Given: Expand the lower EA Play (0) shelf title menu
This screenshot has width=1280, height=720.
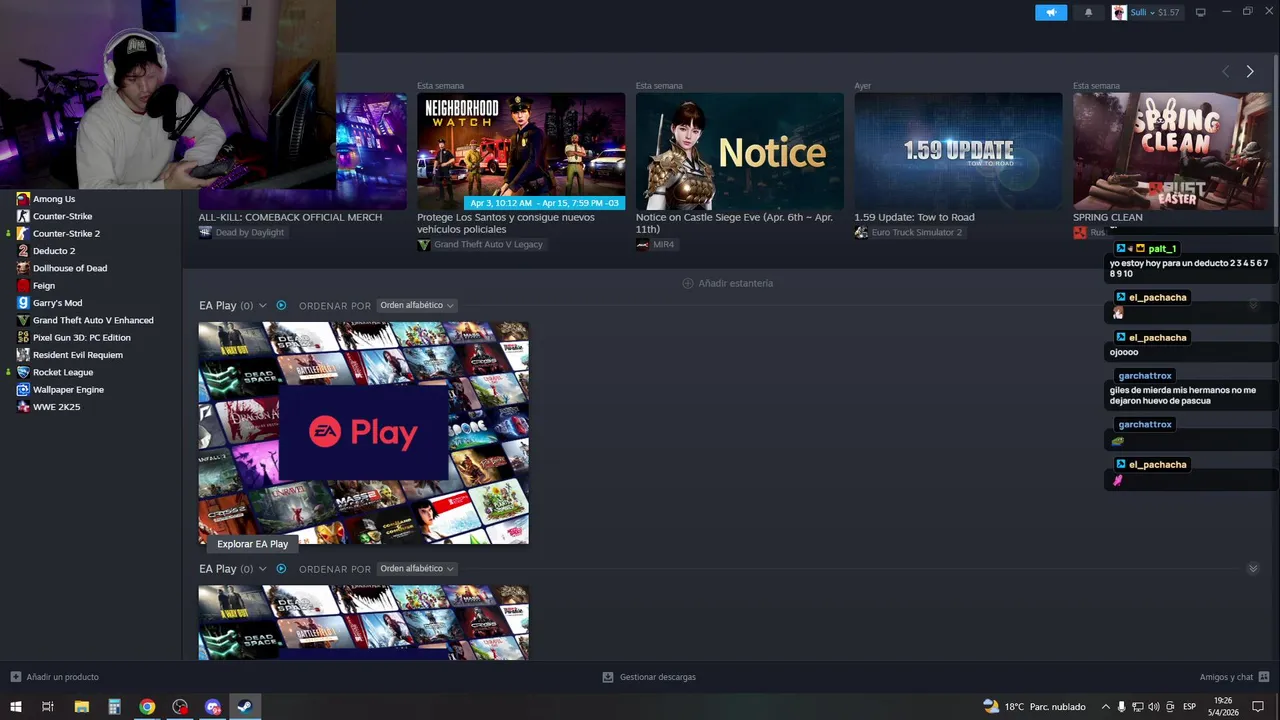Looking at the screenshot, I should [x=264, y=569].
